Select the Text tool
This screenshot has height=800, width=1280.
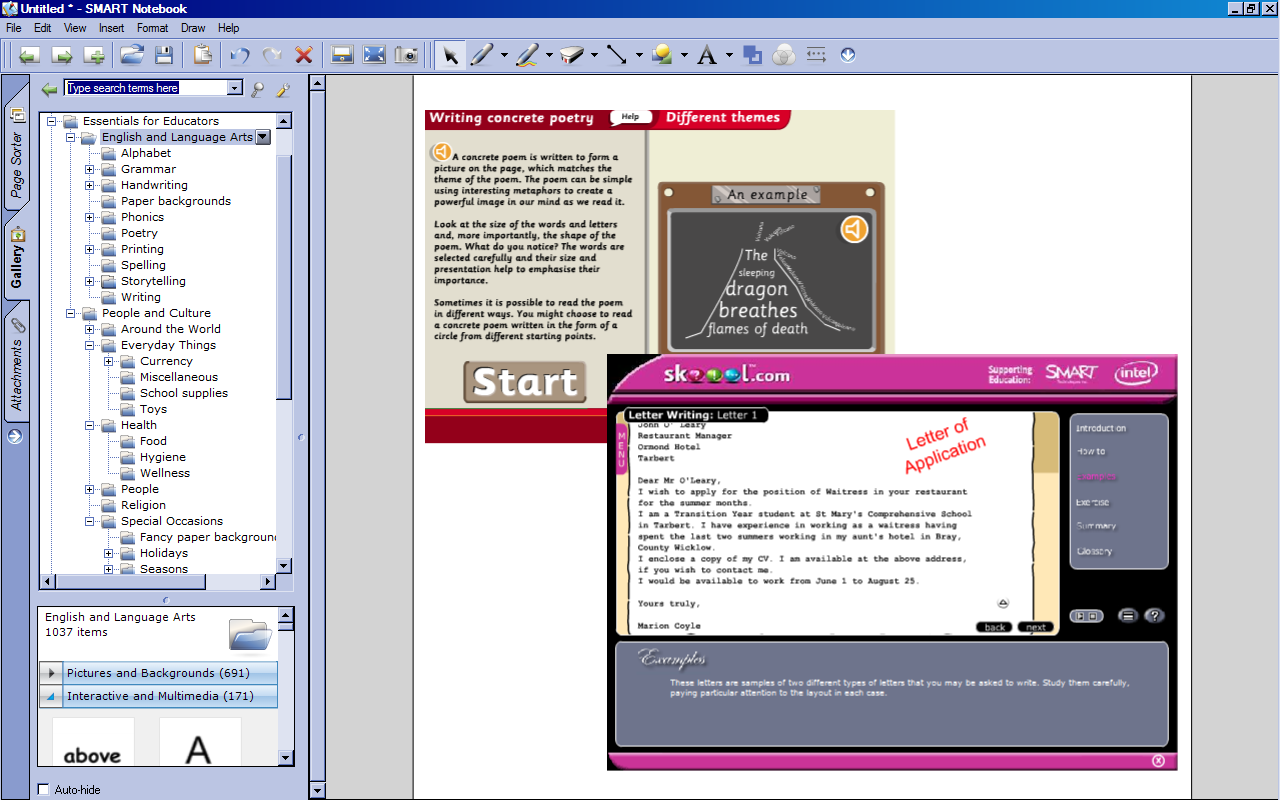point(707,55)
